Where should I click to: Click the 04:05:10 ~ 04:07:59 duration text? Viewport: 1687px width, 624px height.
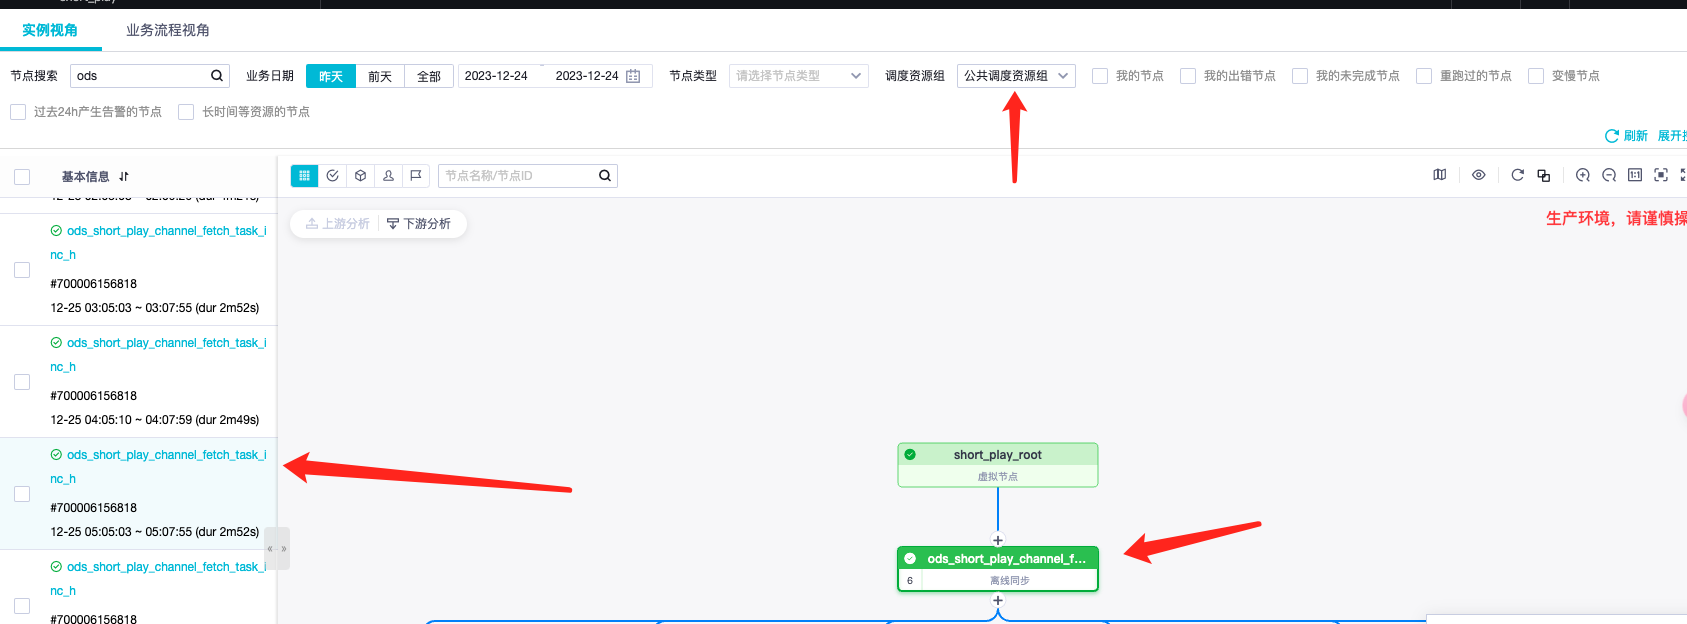coord(155,420)
